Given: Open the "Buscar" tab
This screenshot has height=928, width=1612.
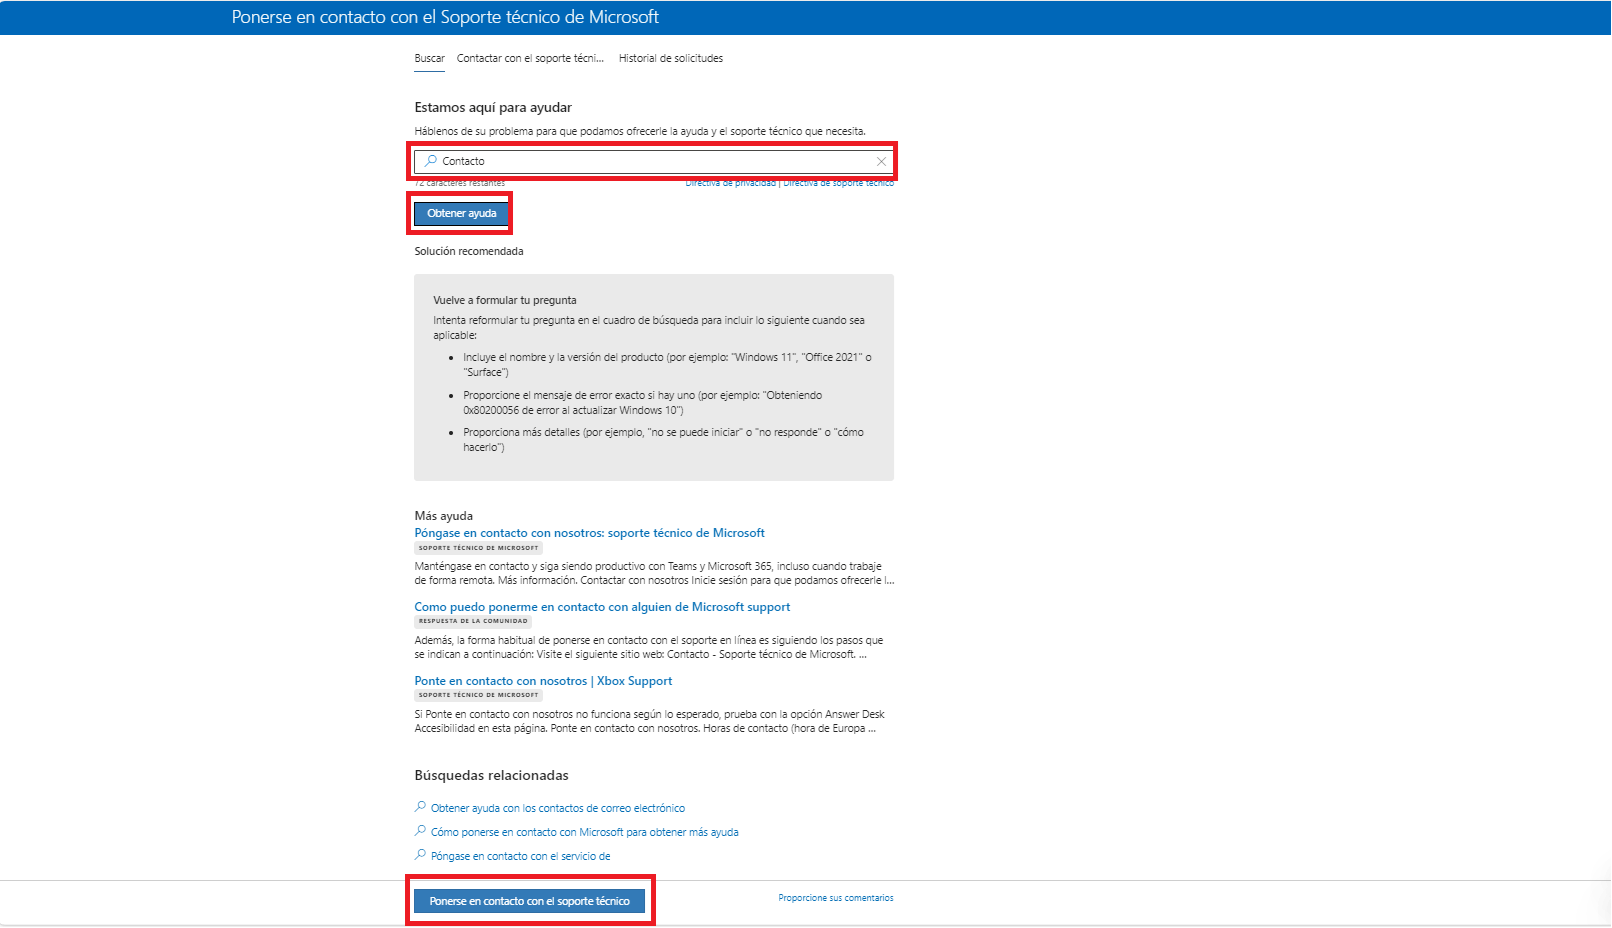Looking at the screenshot, I should (x=430, y=58).
